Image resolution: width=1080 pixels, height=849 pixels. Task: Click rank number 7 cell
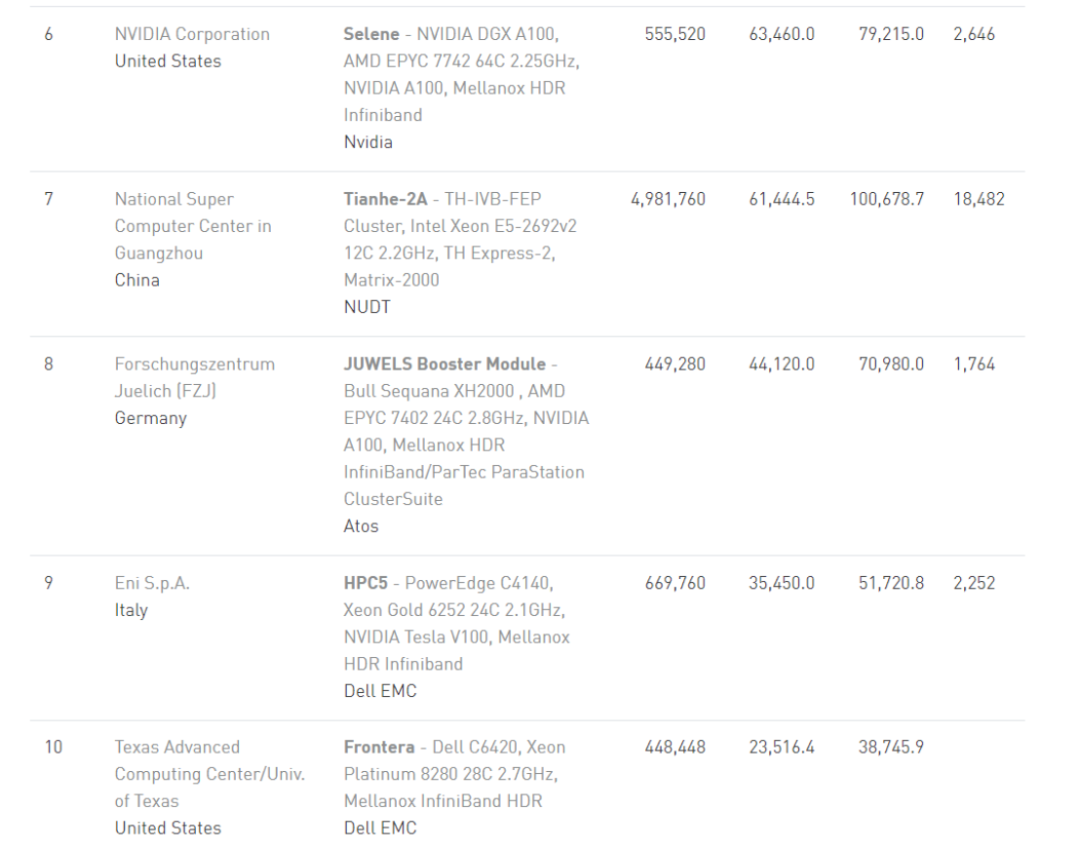pyautogui.click(x=48, y=199)
